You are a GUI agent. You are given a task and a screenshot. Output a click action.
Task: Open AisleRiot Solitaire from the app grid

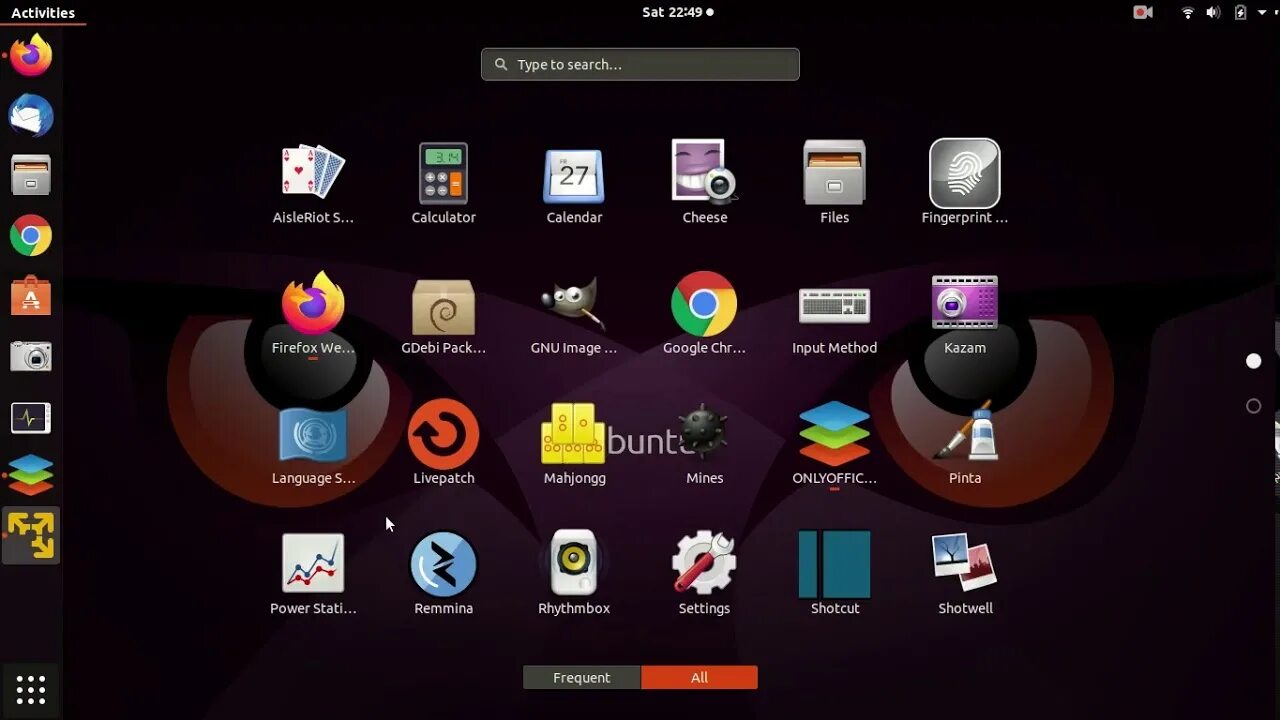coord(313,183)
